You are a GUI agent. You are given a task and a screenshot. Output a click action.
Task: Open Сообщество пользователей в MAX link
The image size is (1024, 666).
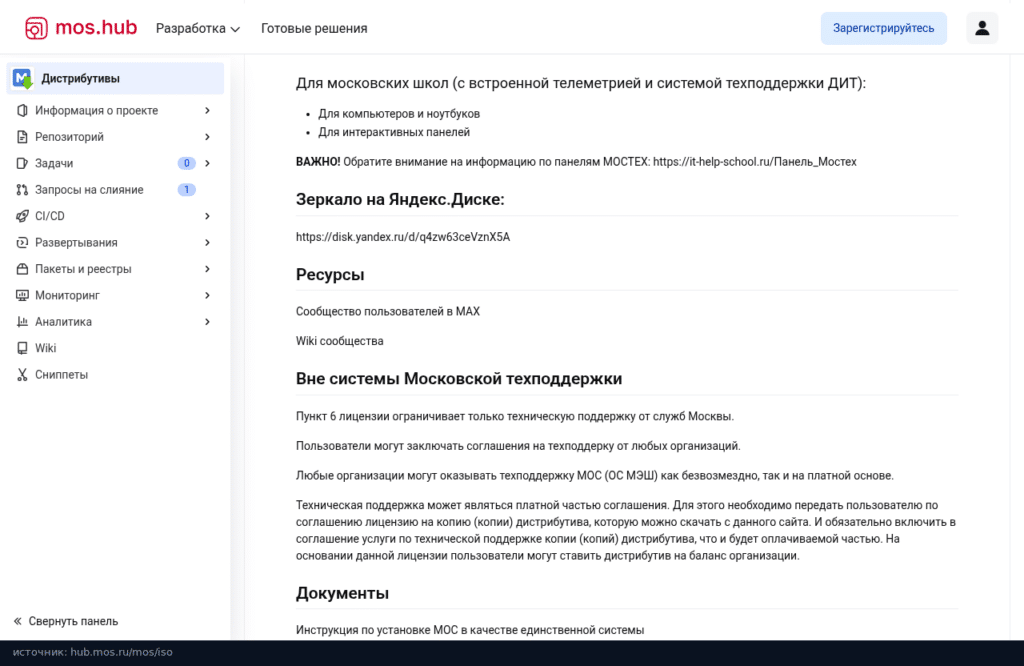pos(388,311)
